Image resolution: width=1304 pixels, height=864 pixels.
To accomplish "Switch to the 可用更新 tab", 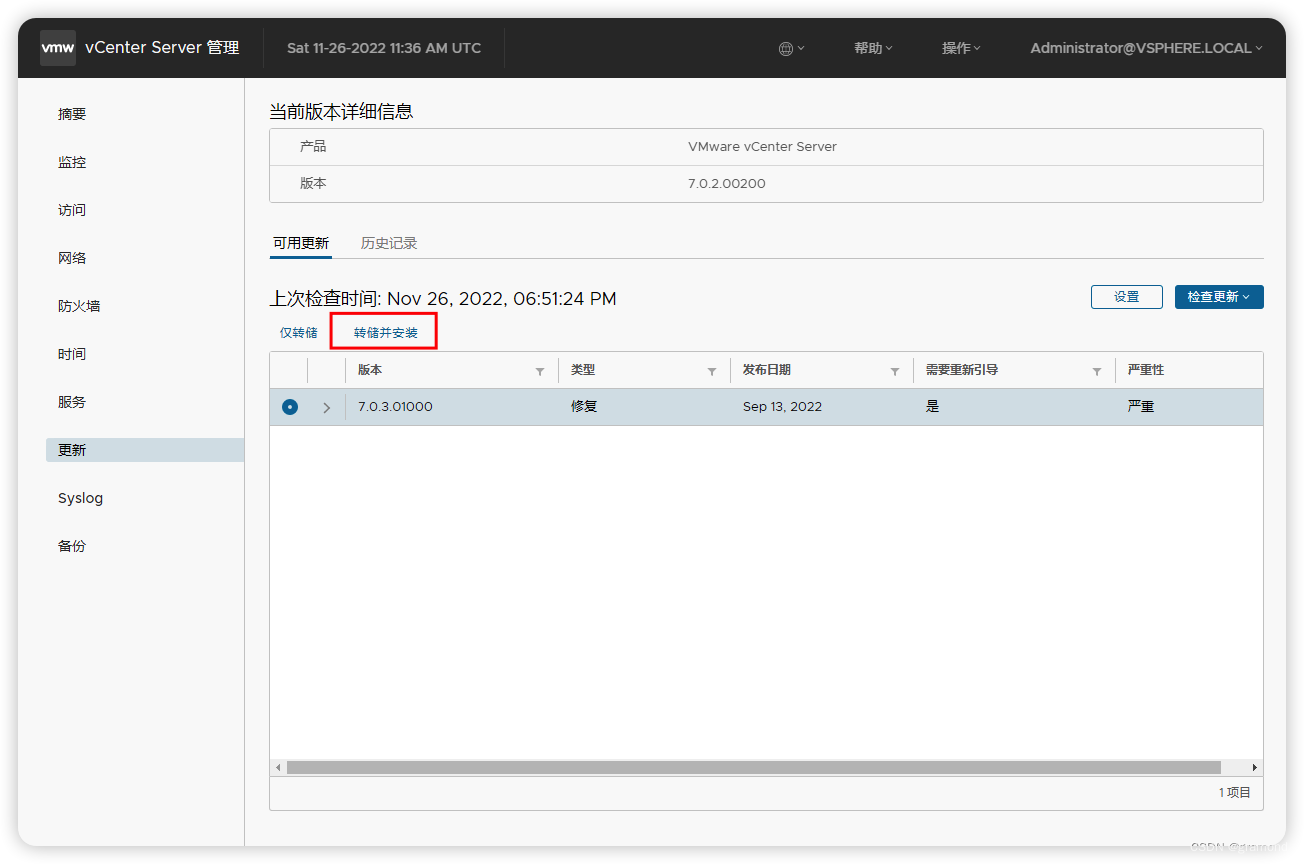I will (x=301, y=243).
